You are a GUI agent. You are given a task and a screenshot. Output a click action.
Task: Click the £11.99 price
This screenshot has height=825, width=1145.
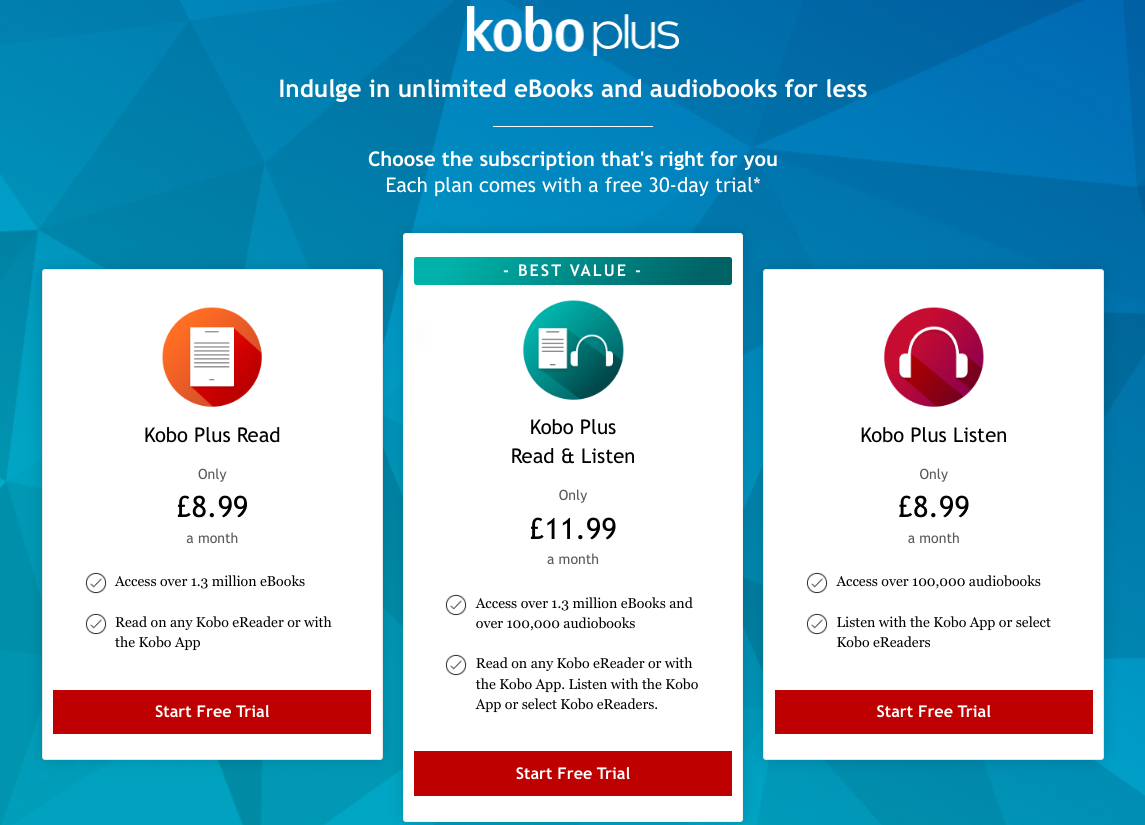573,528
